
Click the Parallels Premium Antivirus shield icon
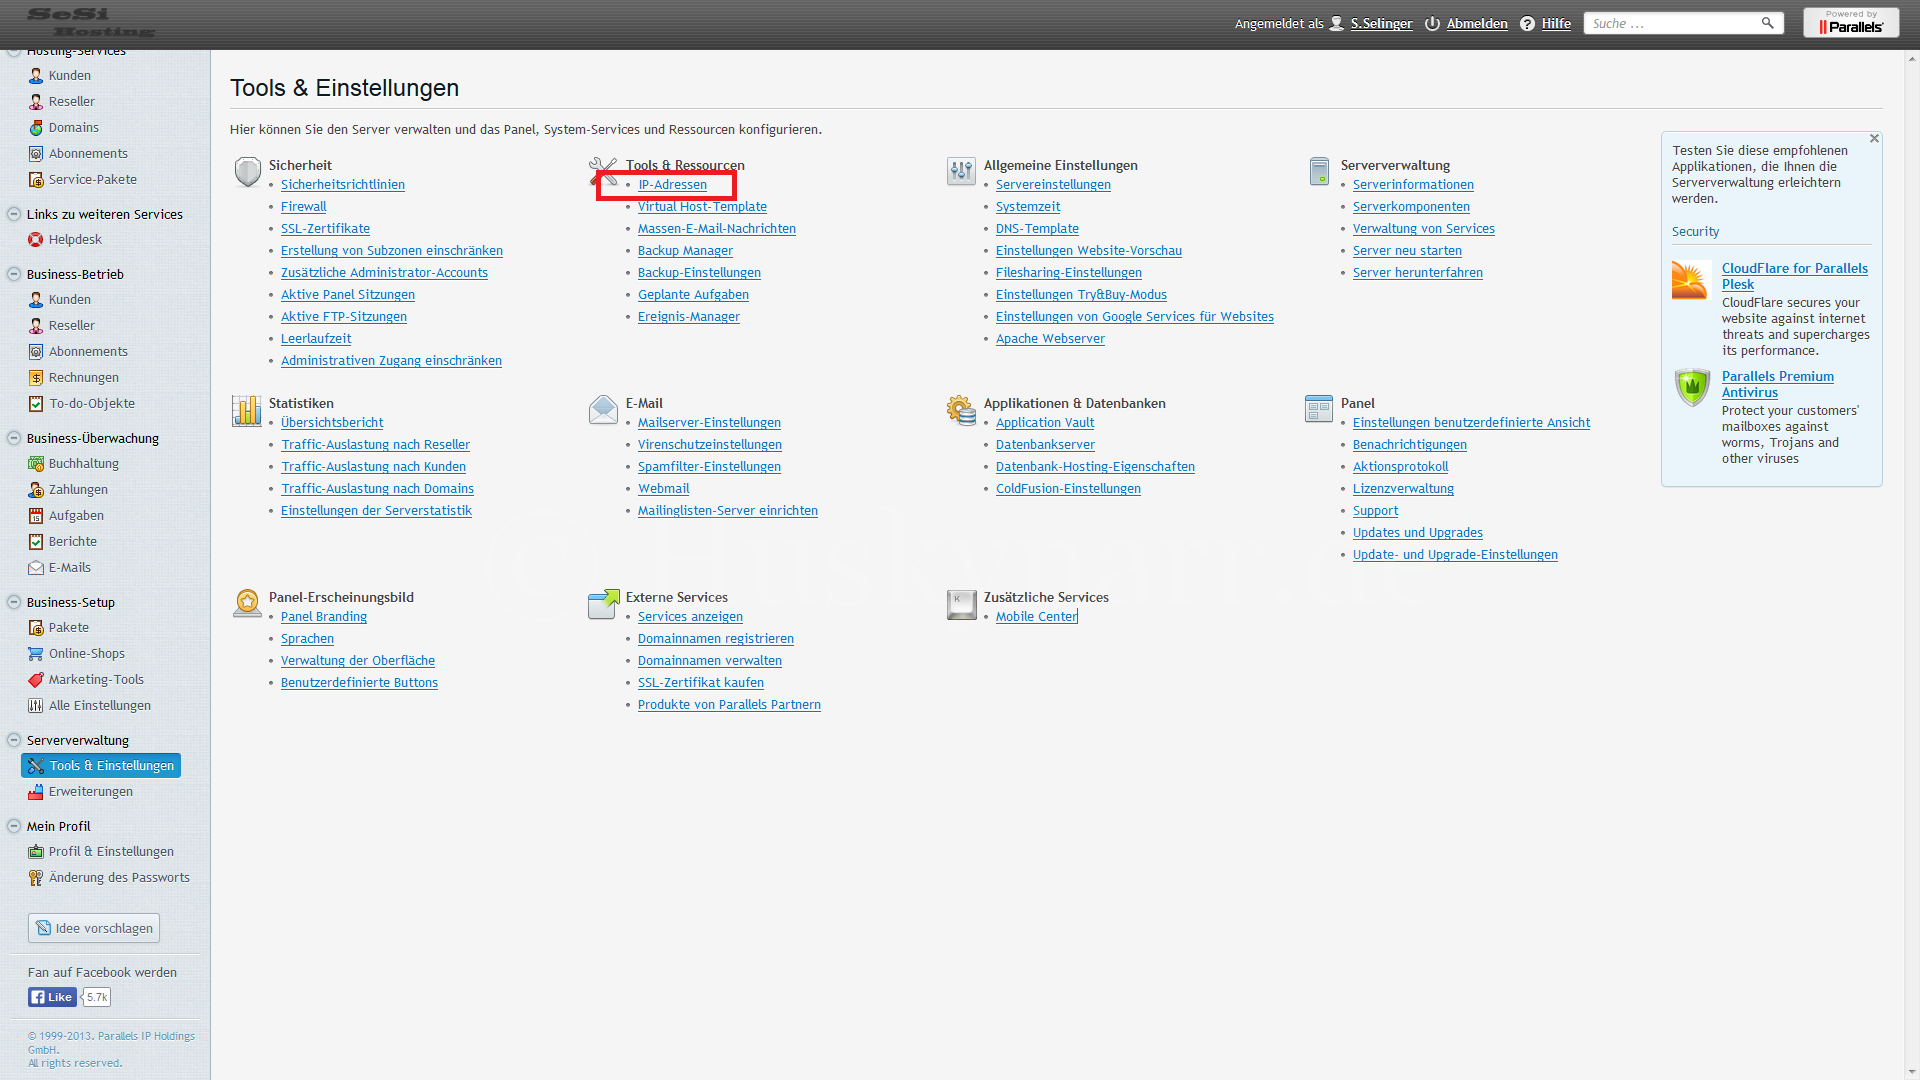coord(1692,387)
